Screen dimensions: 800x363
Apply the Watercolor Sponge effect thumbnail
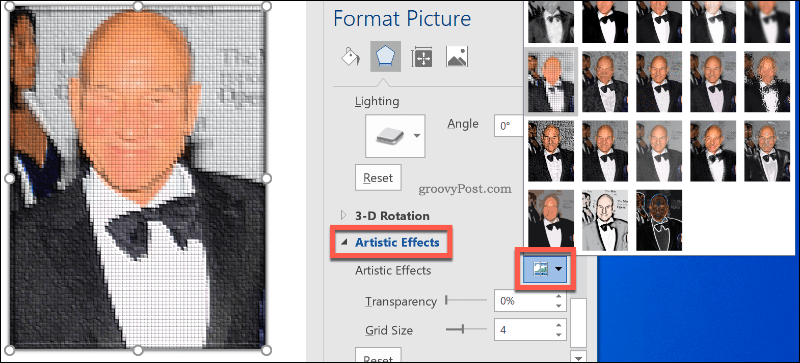point(605,81)
